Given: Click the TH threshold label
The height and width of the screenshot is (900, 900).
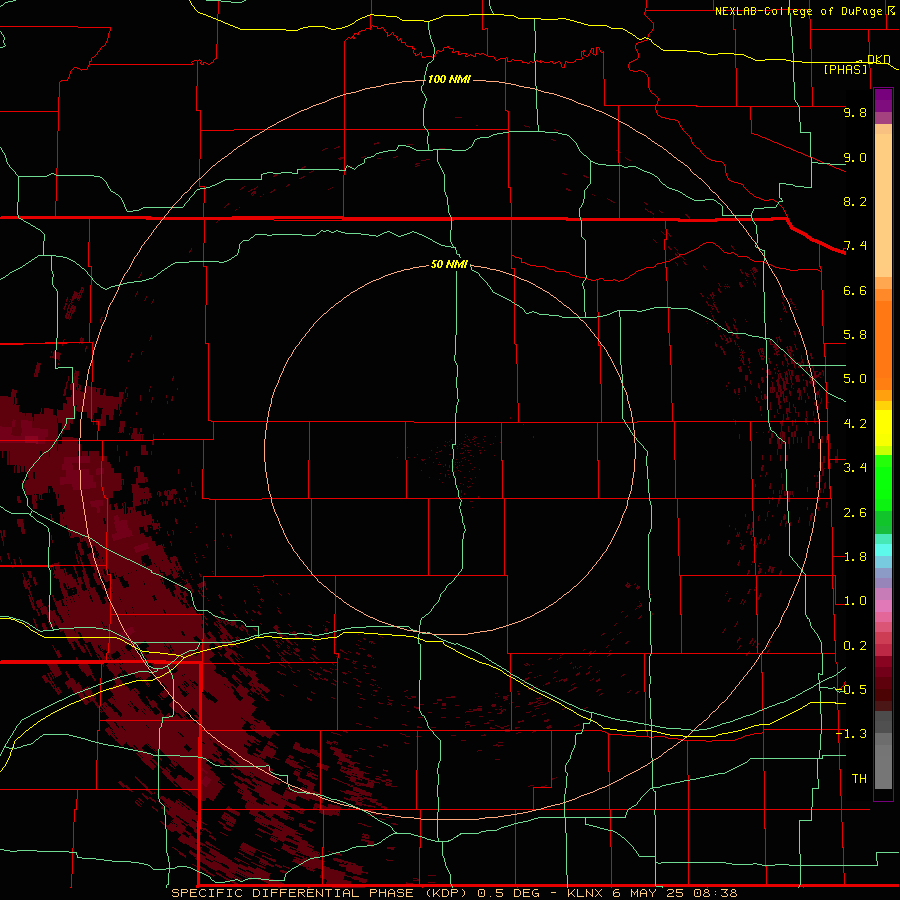Looking at the screenshot, I should [859, 779].
